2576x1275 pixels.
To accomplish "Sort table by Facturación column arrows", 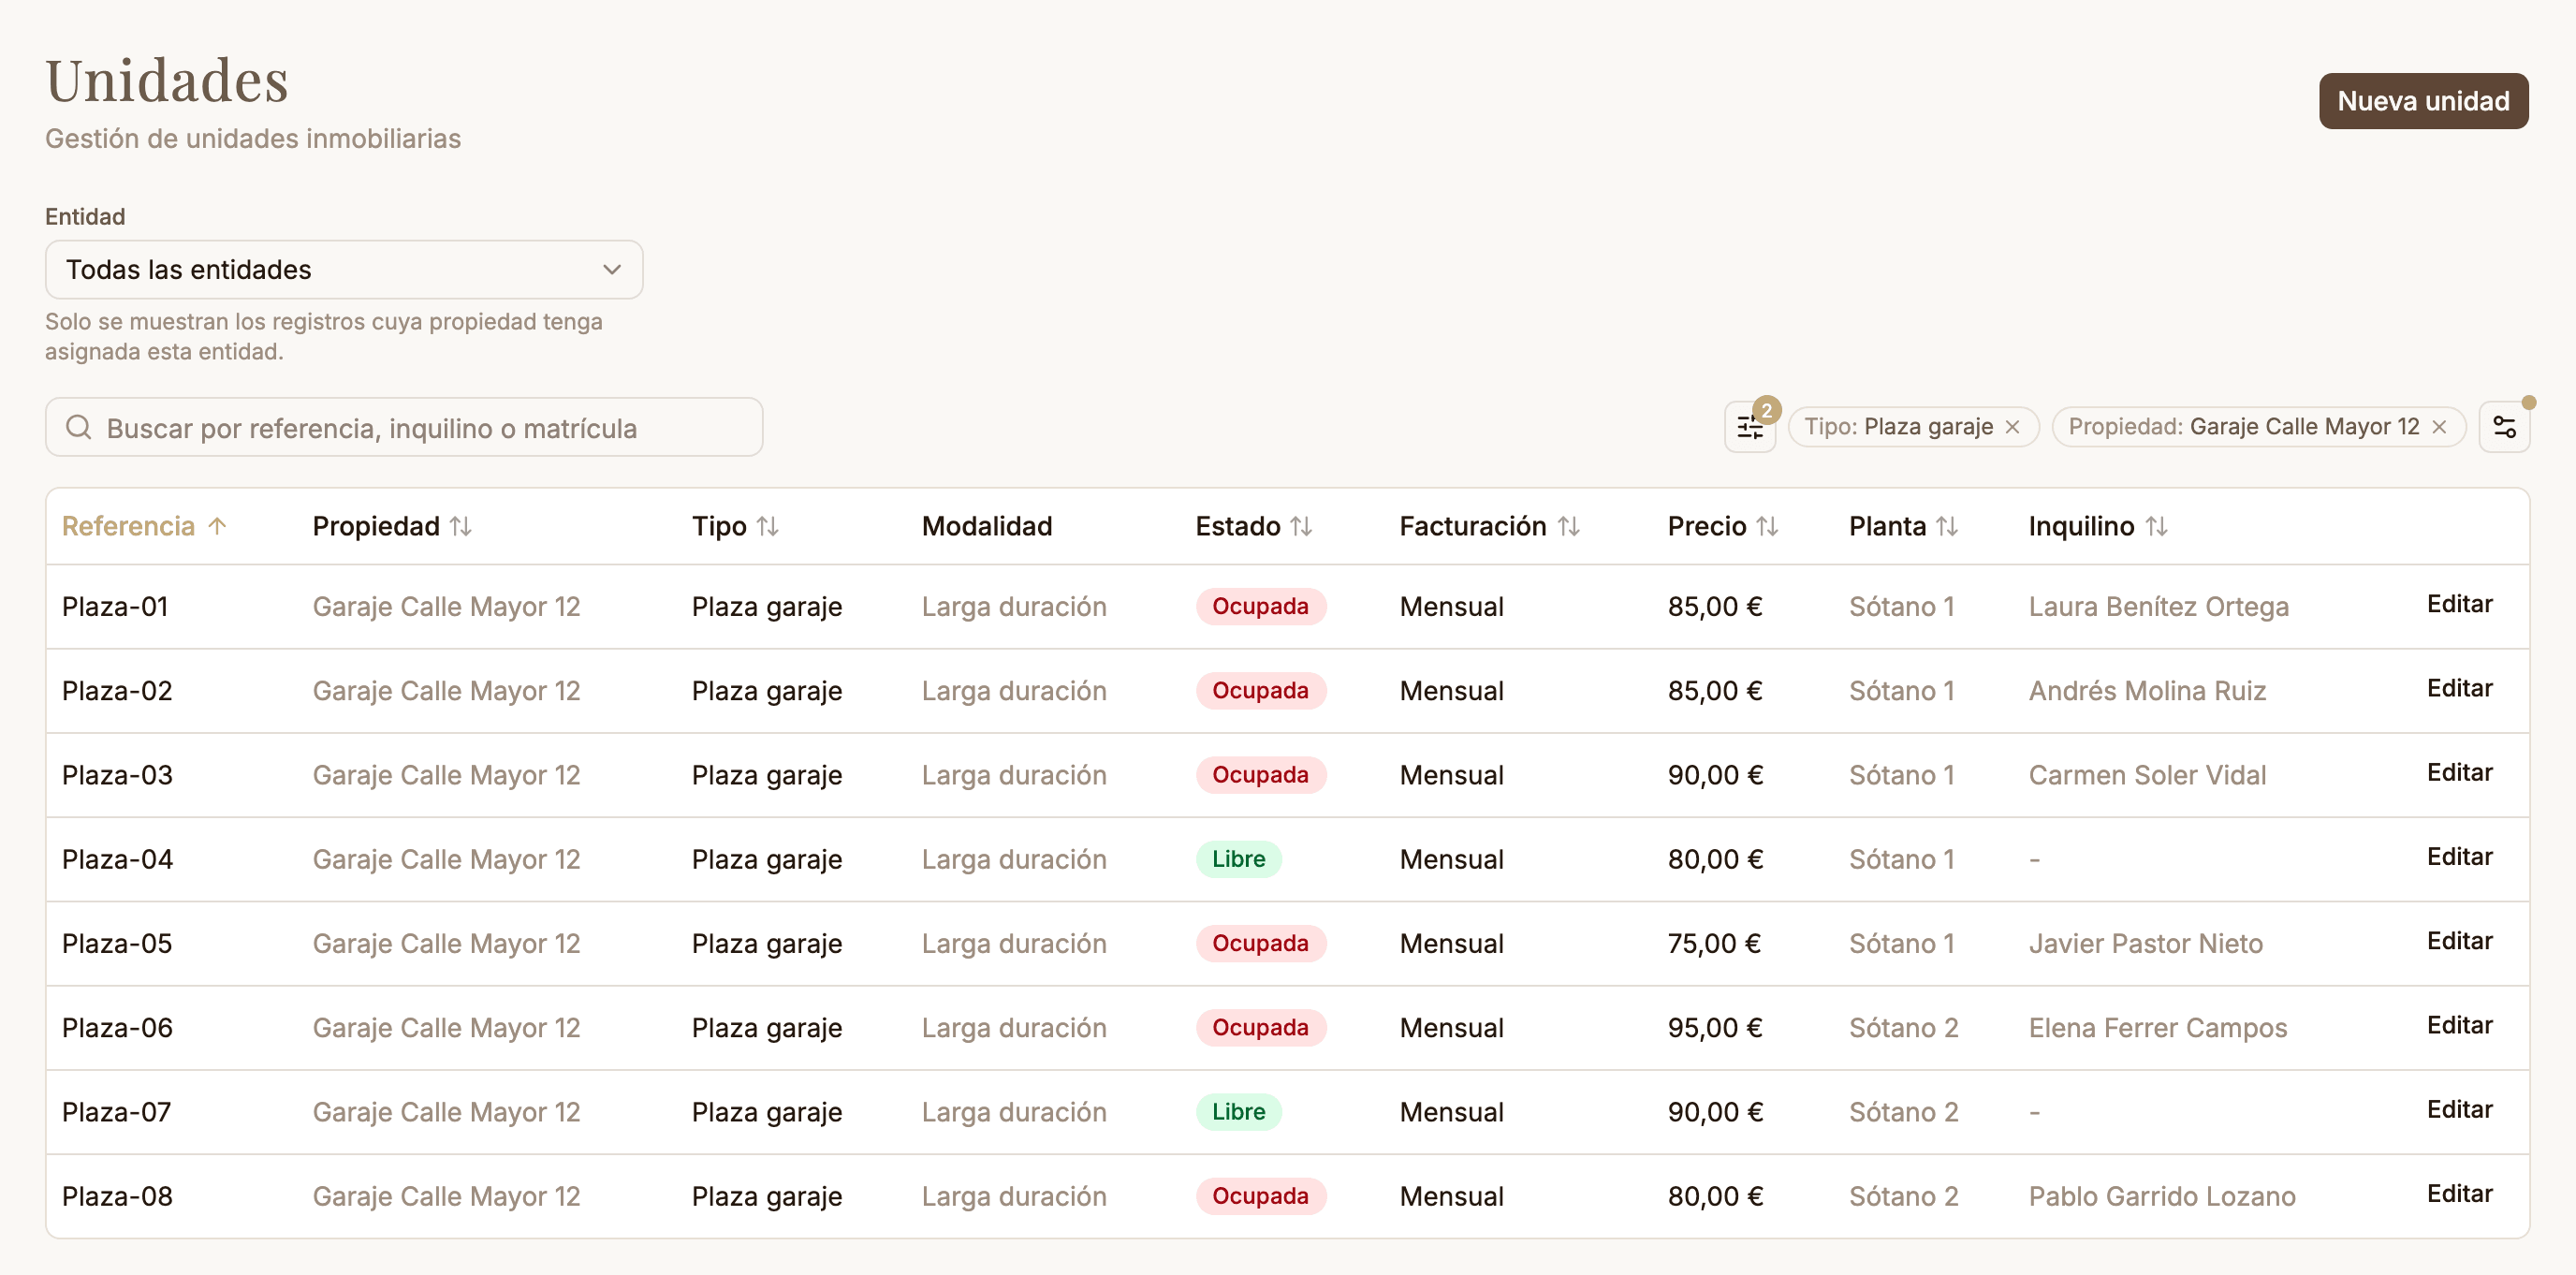I will [1568, 526].
